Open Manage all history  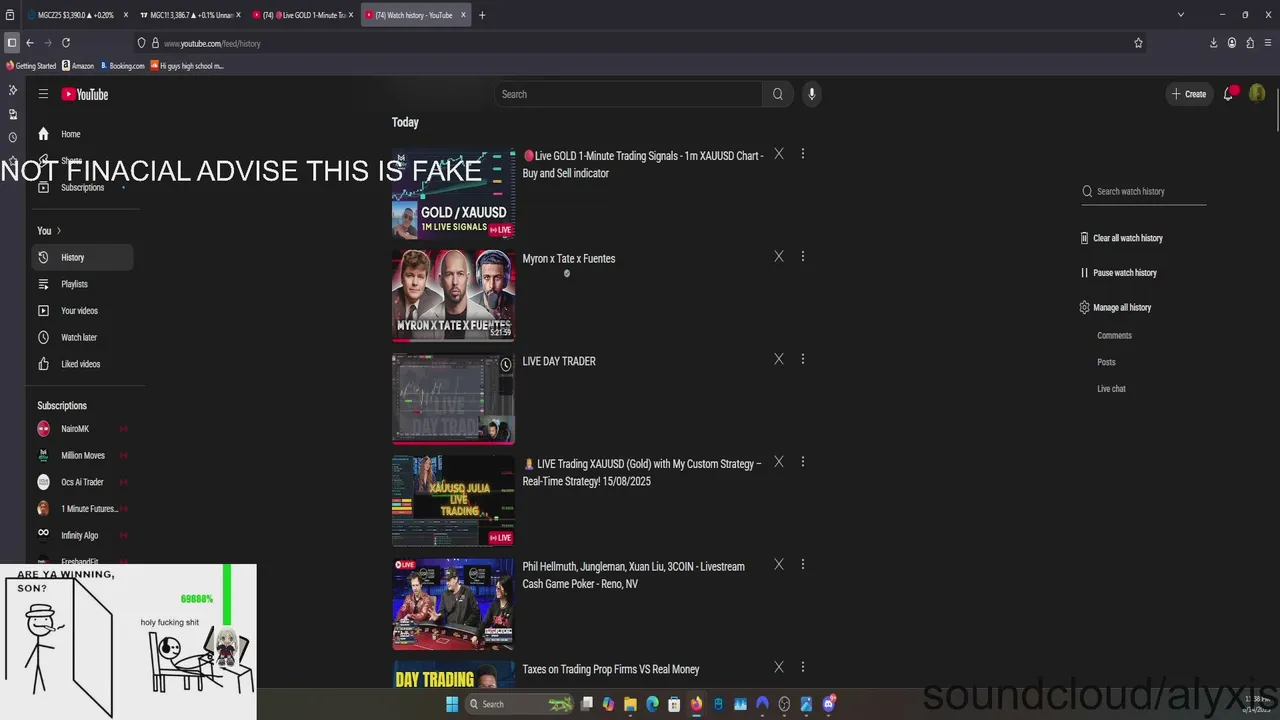point(1115,308)
